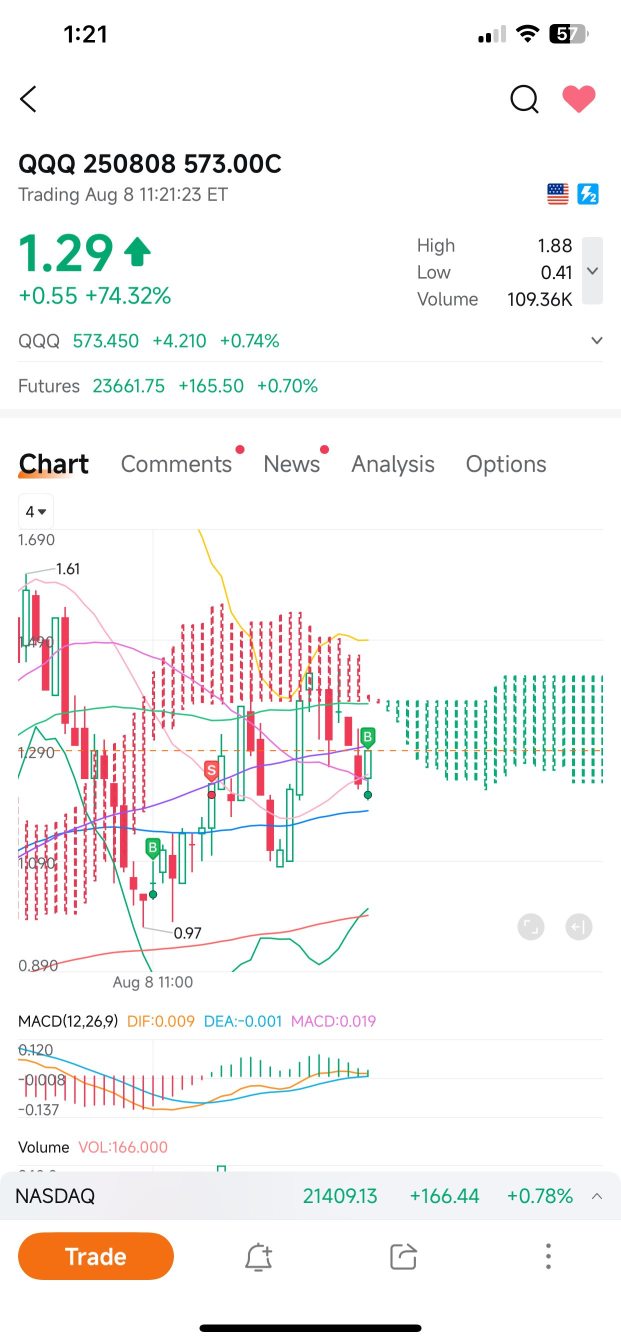Image resolution: width=621 pixels, height=1344 pixels.
Task: Tap the share icon in bottom bar
Action: pyautogui.click(x=403, y=1257)
